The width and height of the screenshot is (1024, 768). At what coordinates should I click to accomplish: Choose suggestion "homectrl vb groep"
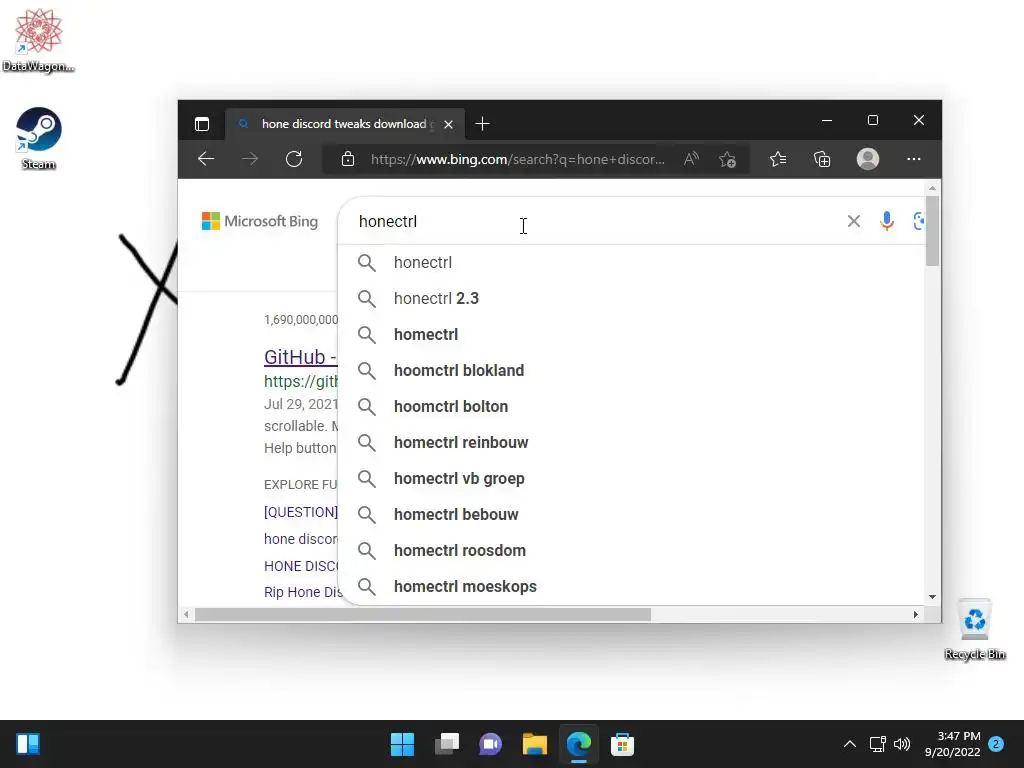(631, 478)
